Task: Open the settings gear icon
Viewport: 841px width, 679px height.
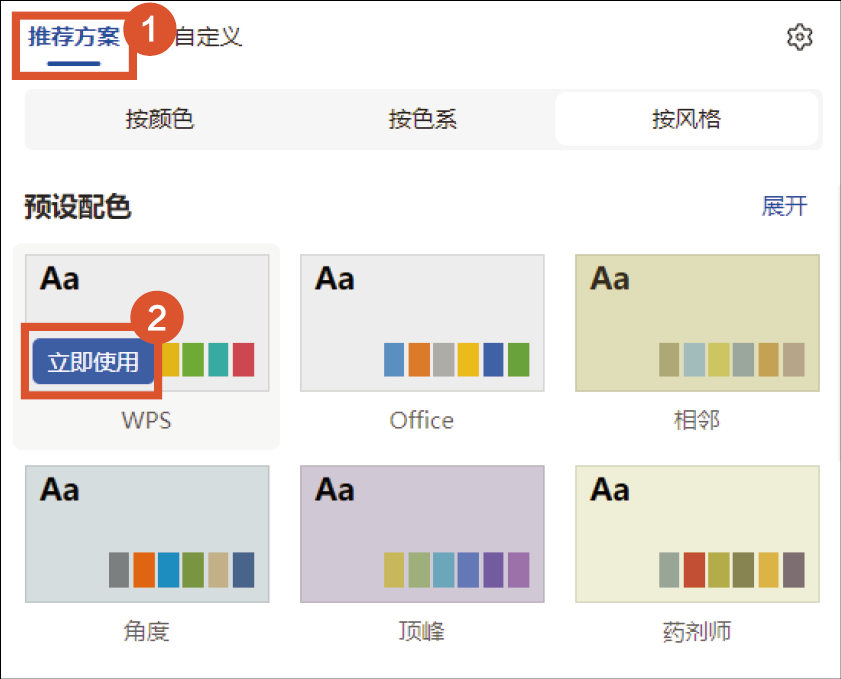Action: [800, 38]
